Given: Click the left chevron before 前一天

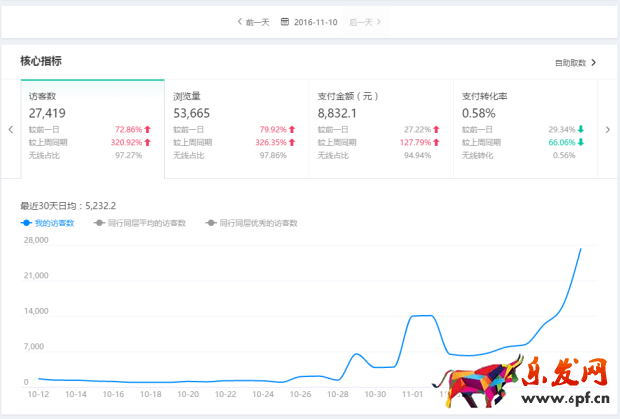Looking at the screenshot, I should (239, 21).
